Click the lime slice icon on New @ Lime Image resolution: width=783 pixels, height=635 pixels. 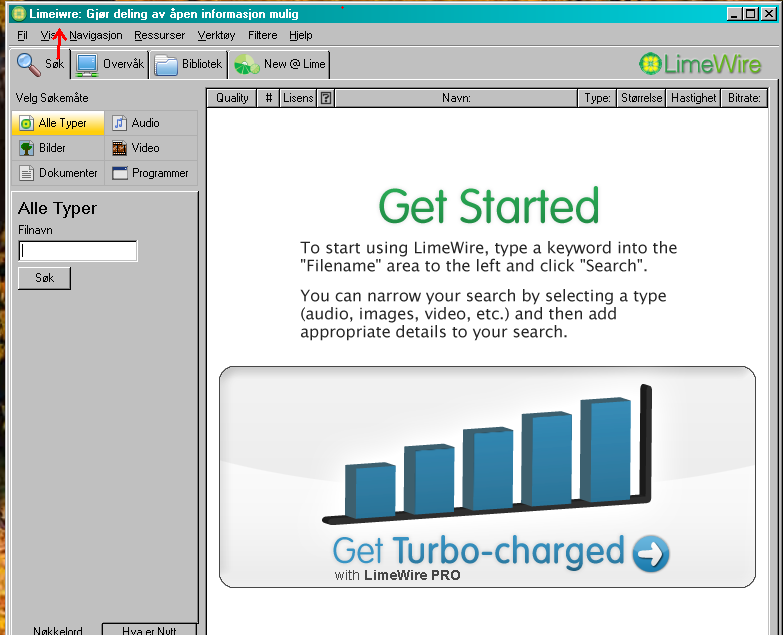click(247, 65)
